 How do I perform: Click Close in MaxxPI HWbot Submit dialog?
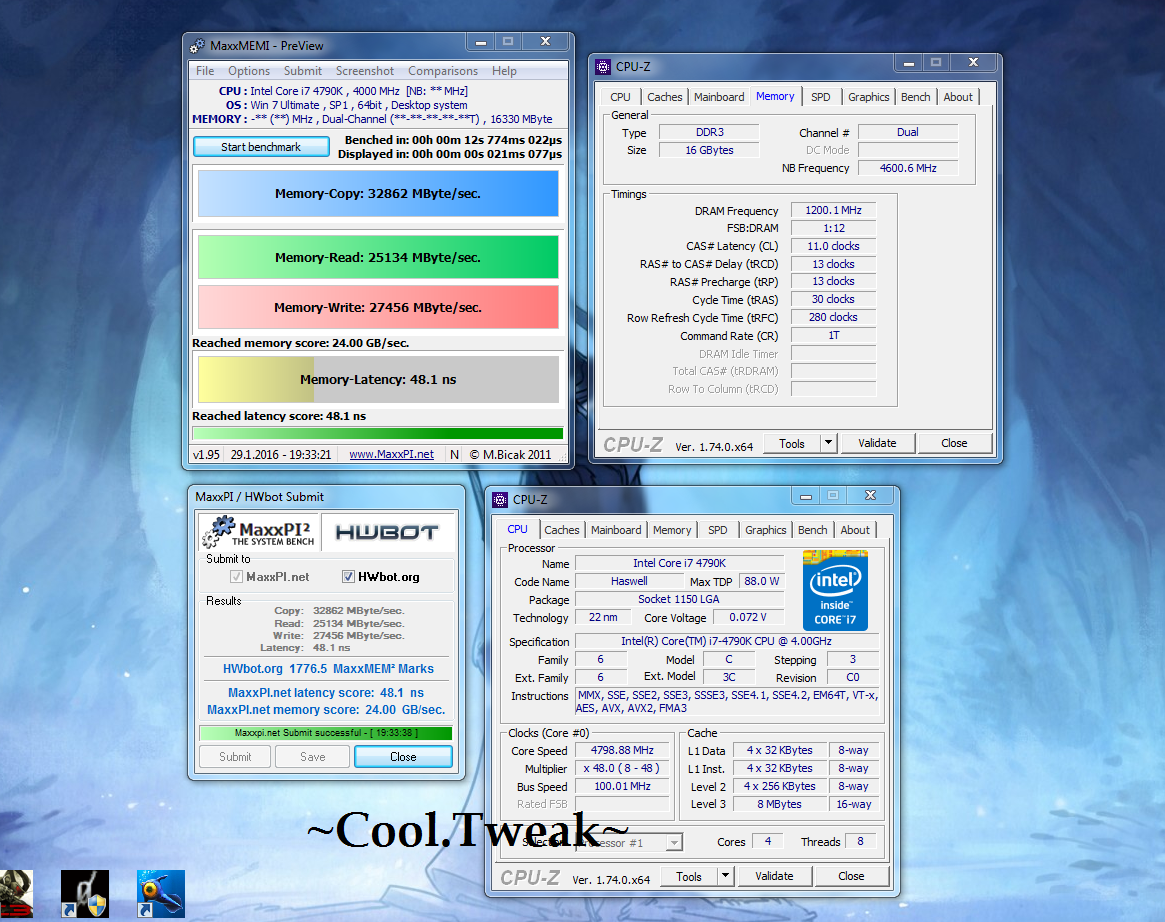[403, 757]
